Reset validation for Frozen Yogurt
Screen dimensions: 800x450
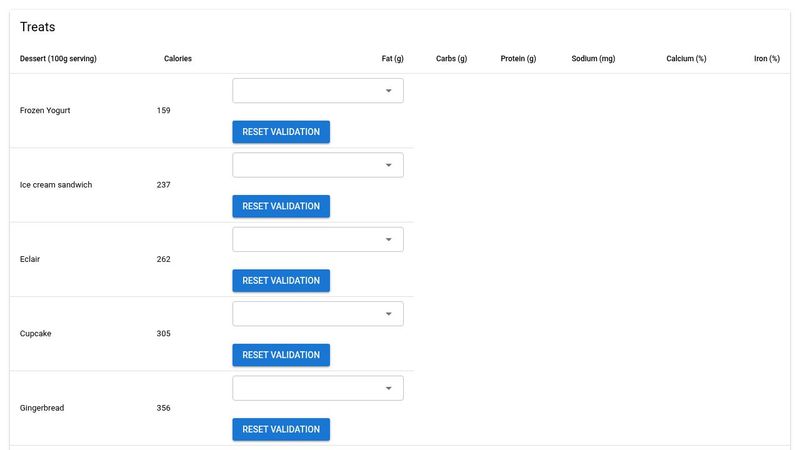click(281, 132)
